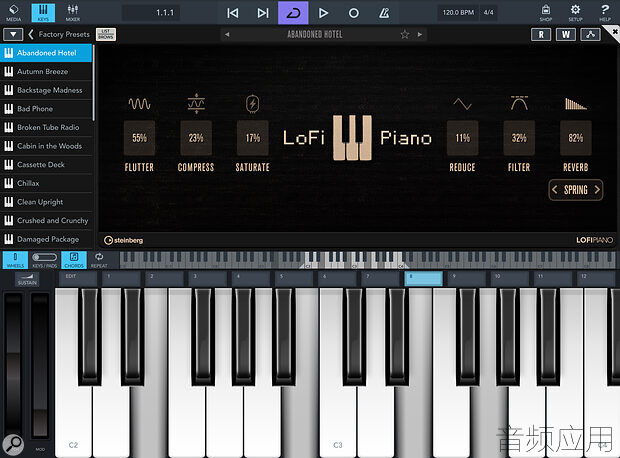Click the Sustain button
This screenshot has width=620, height=458.
(x=27, y=279)
